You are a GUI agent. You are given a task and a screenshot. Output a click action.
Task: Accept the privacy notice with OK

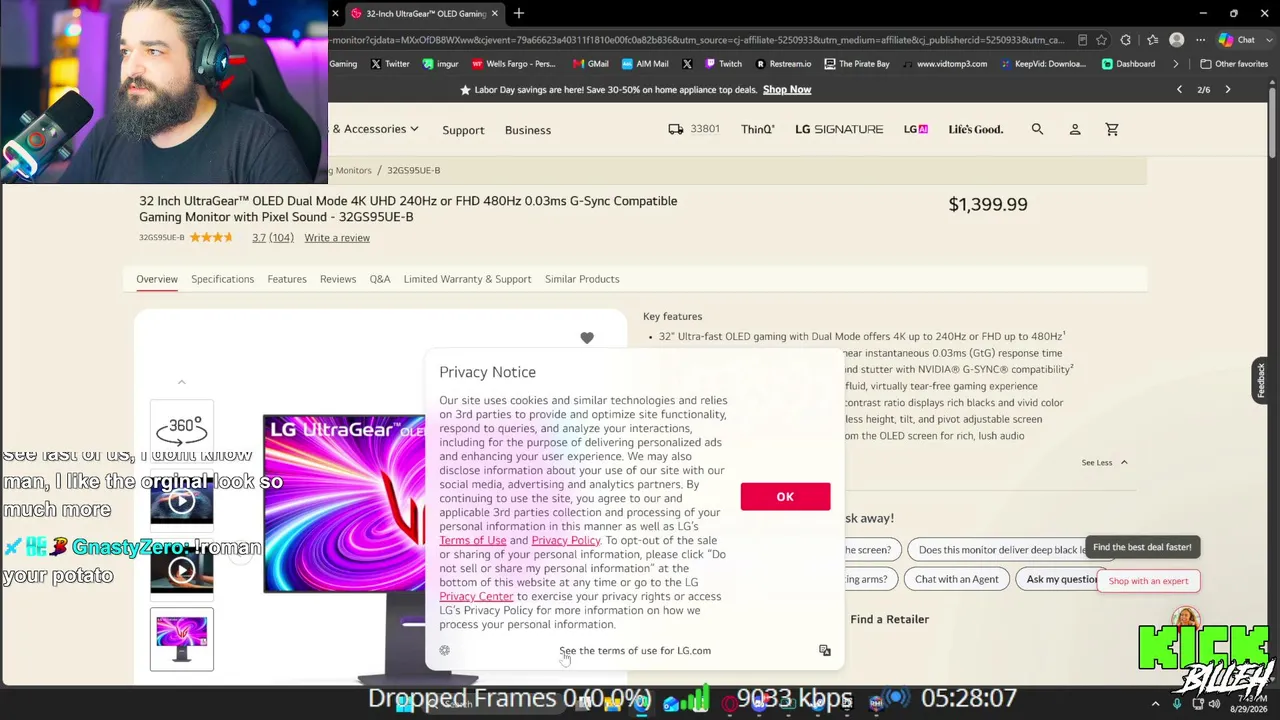tap(785, 497)
